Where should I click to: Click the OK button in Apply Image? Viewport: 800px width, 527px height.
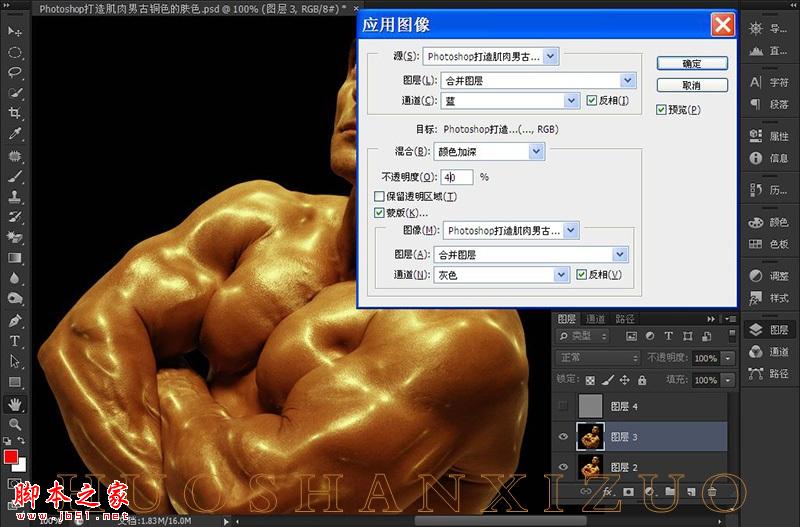click(x=692, y=64)
